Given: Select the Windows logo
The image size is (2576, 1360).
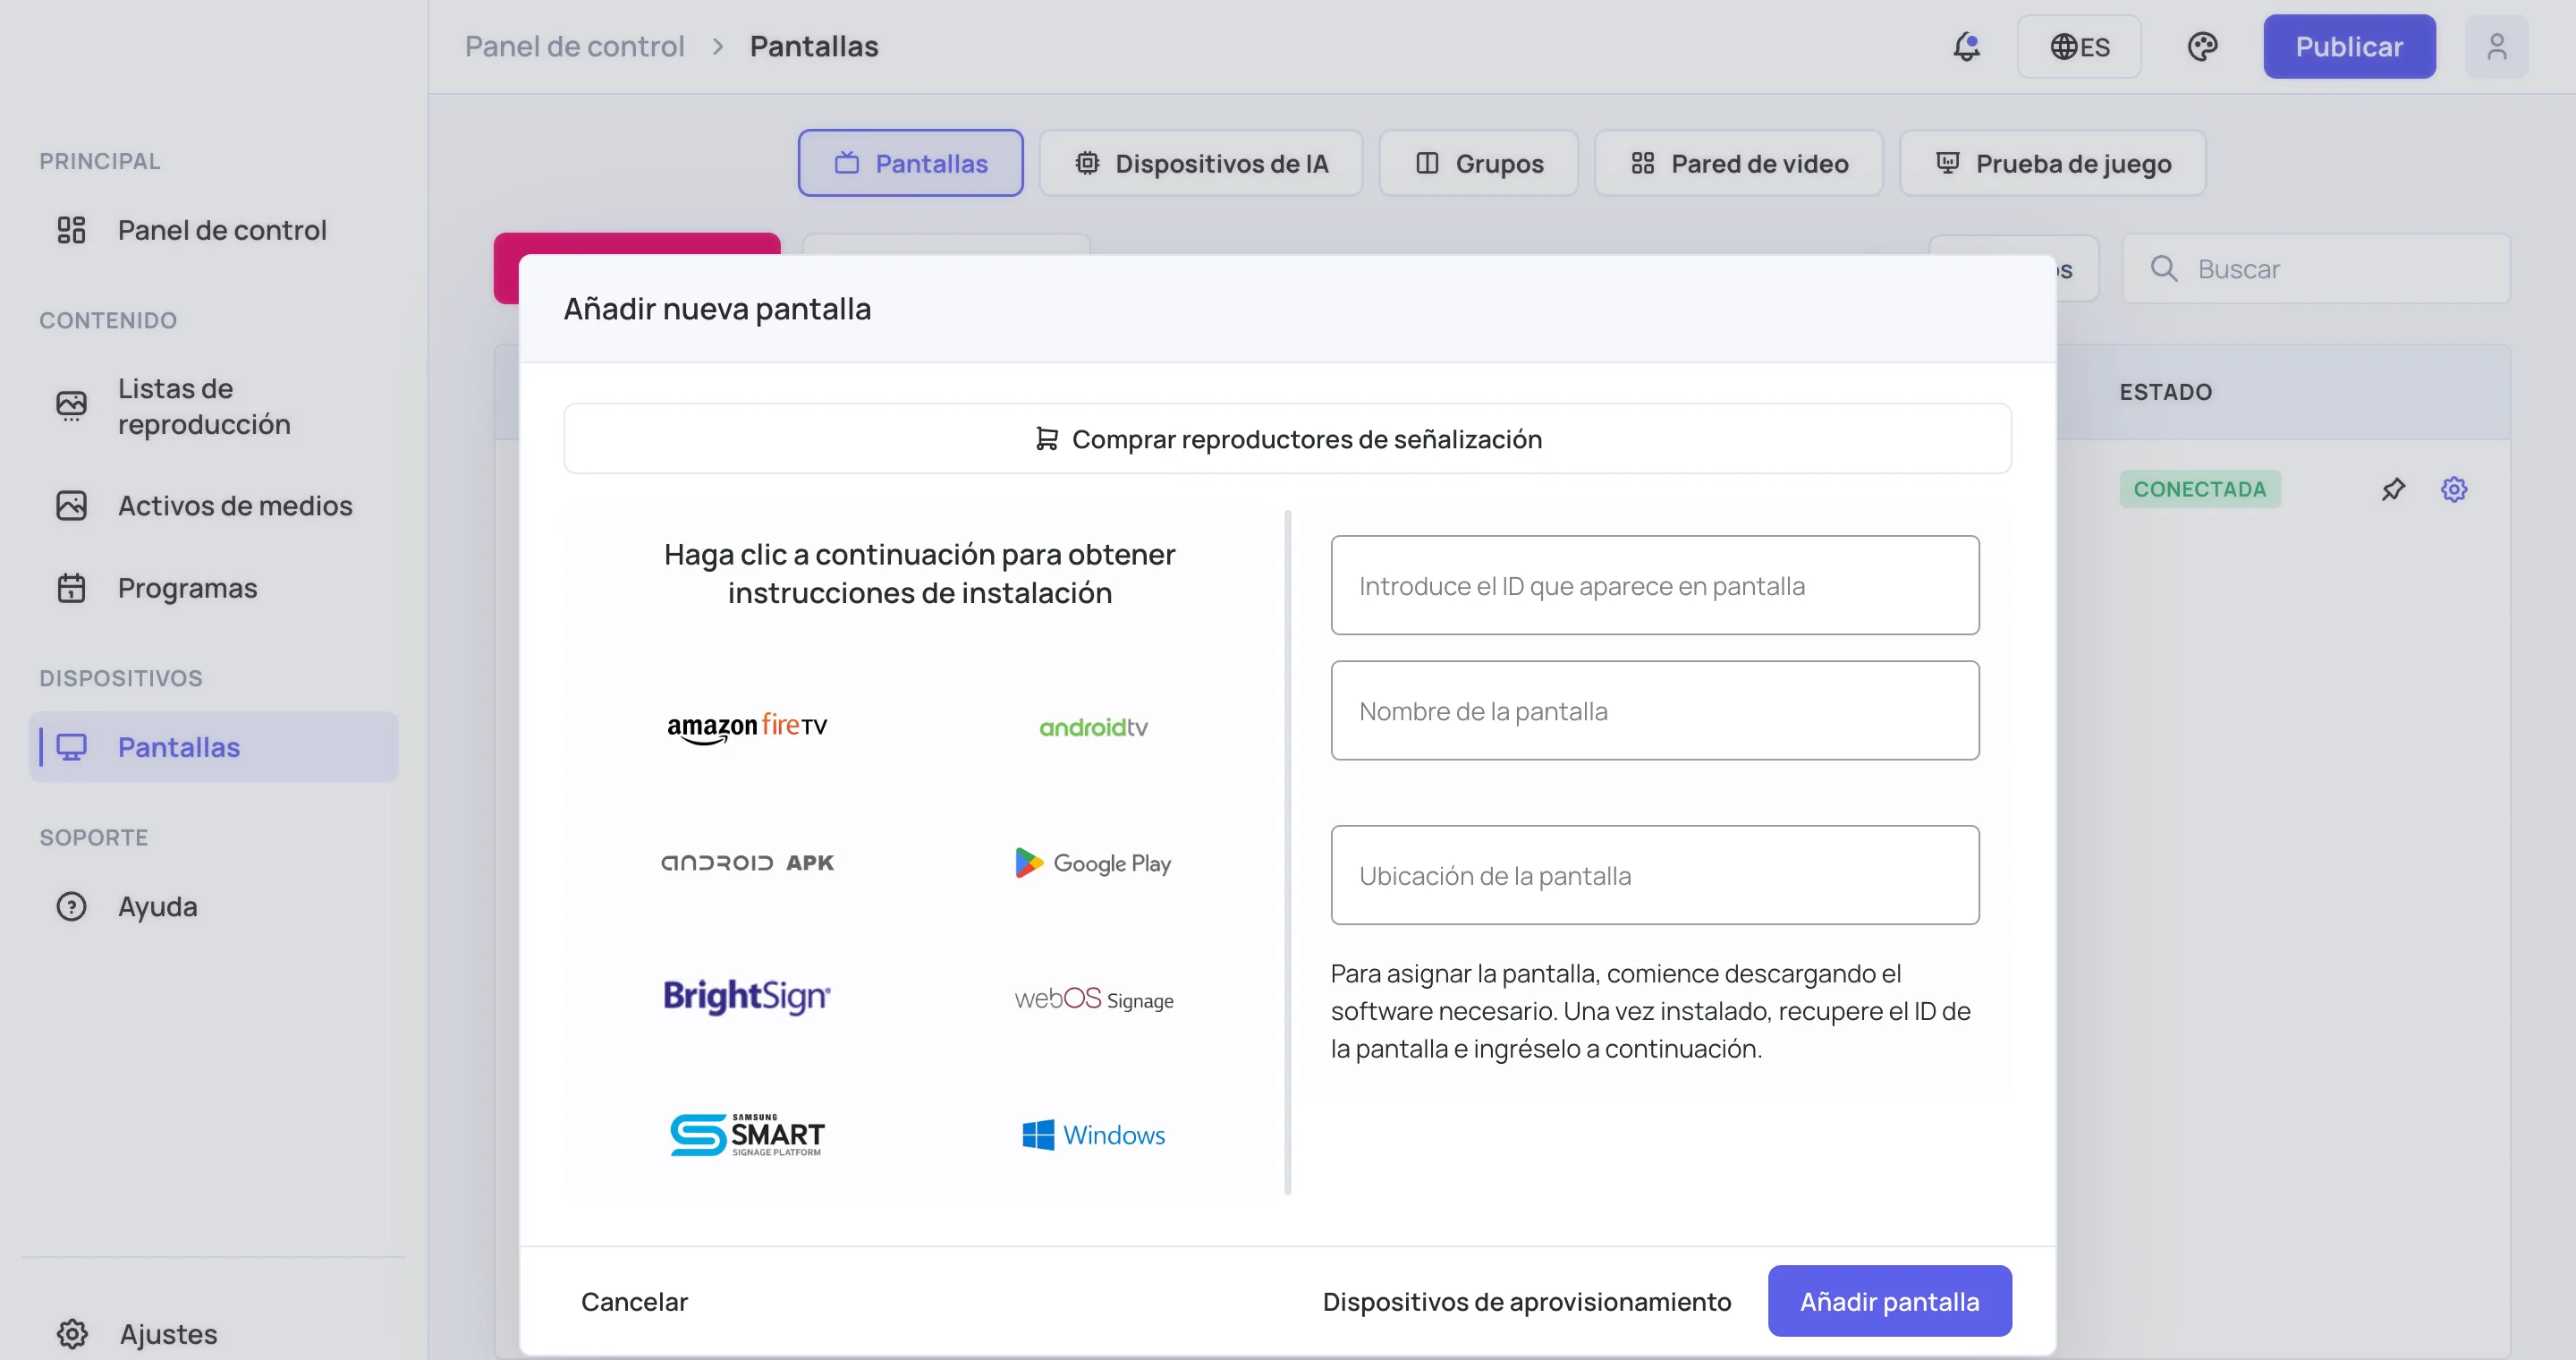Looking at the screenshot, I should pyautogui.click(x=1093, y=1135).
